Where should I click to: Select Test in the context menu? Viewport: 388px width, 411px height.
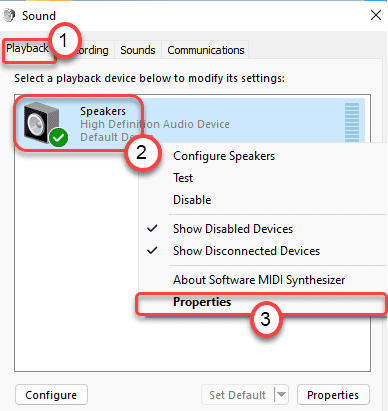tap(183, 178)
